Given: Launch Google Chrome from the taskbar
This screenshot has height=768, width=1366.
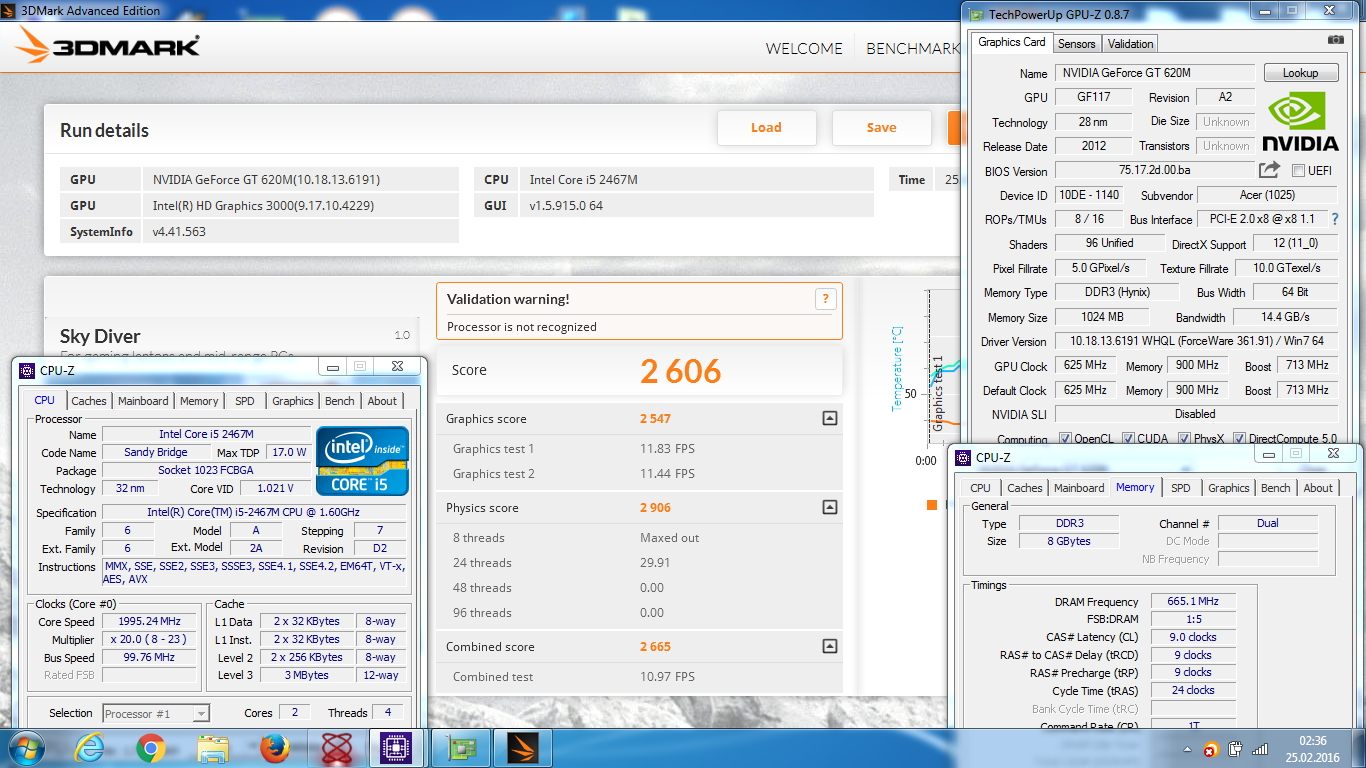Looking at the screenshot, I should point(151,748).
